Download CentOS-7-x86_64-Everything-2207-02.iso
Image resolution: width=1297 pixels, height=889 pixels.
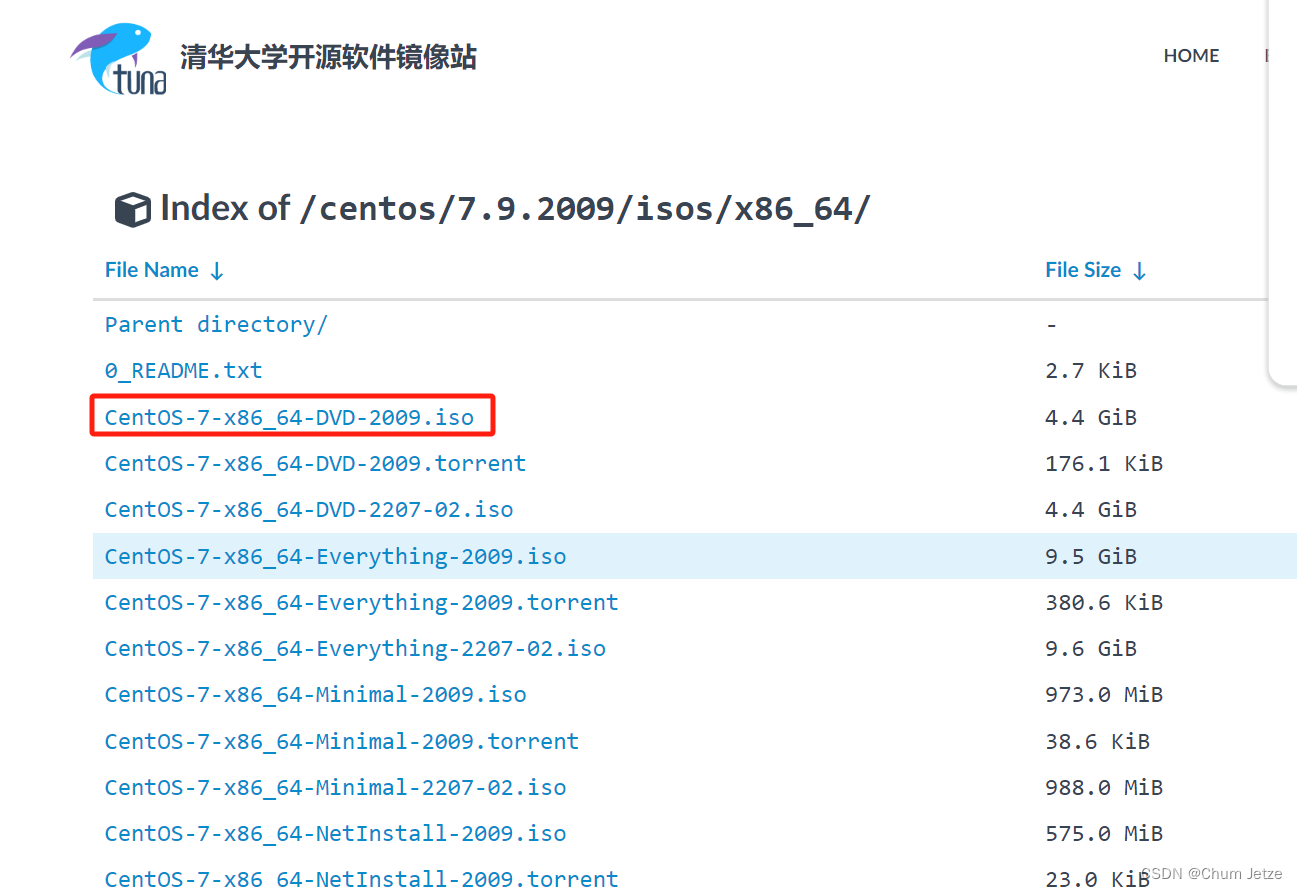coord(355,648)
